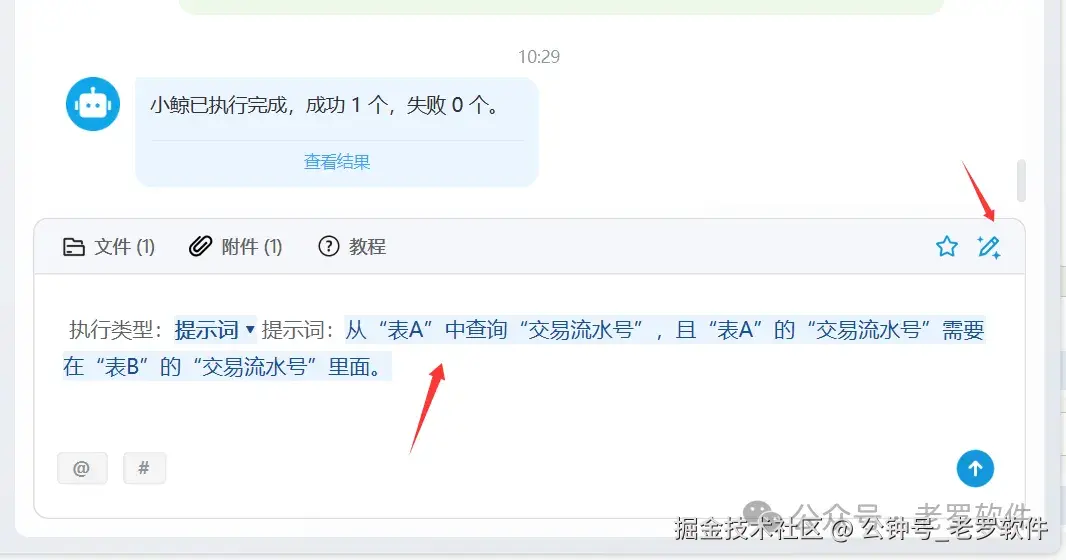The image size is (1066, 560).
Task: Click the magic pen optimize icon
Action: point(988,247)
